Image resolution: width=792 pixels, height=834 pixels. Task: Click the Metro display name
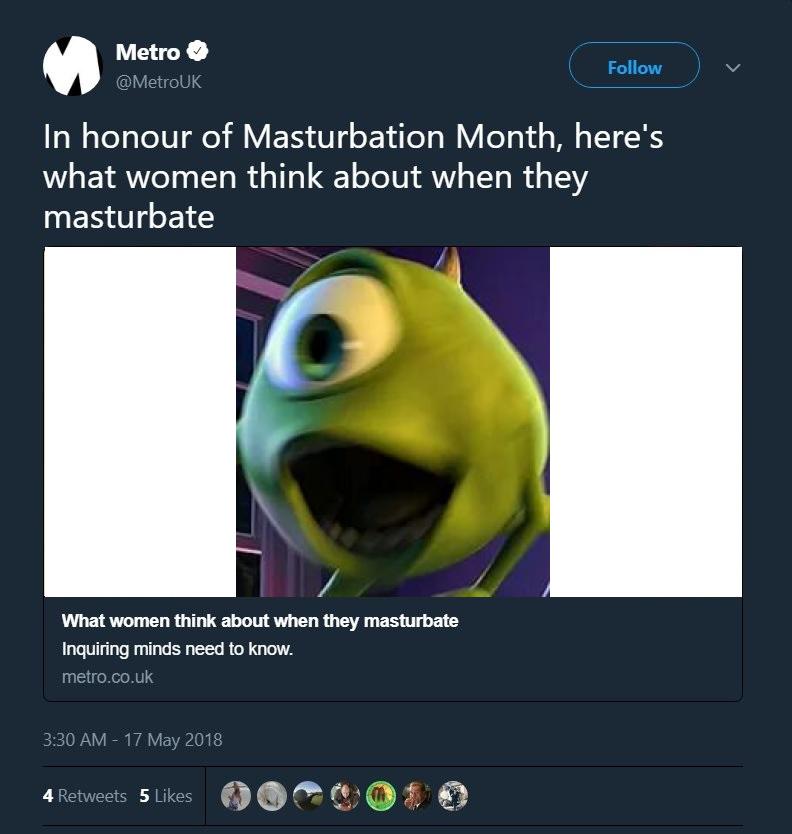(148, 52)
